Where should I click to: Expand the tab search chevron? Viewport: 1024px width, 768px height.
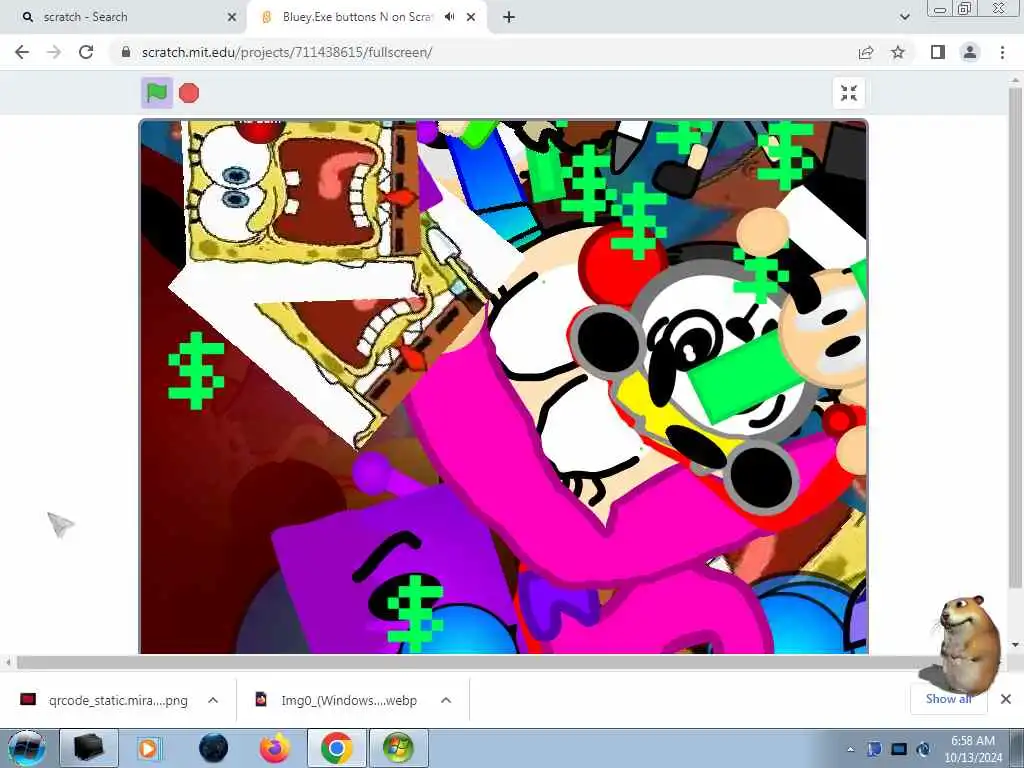[904, 17]
